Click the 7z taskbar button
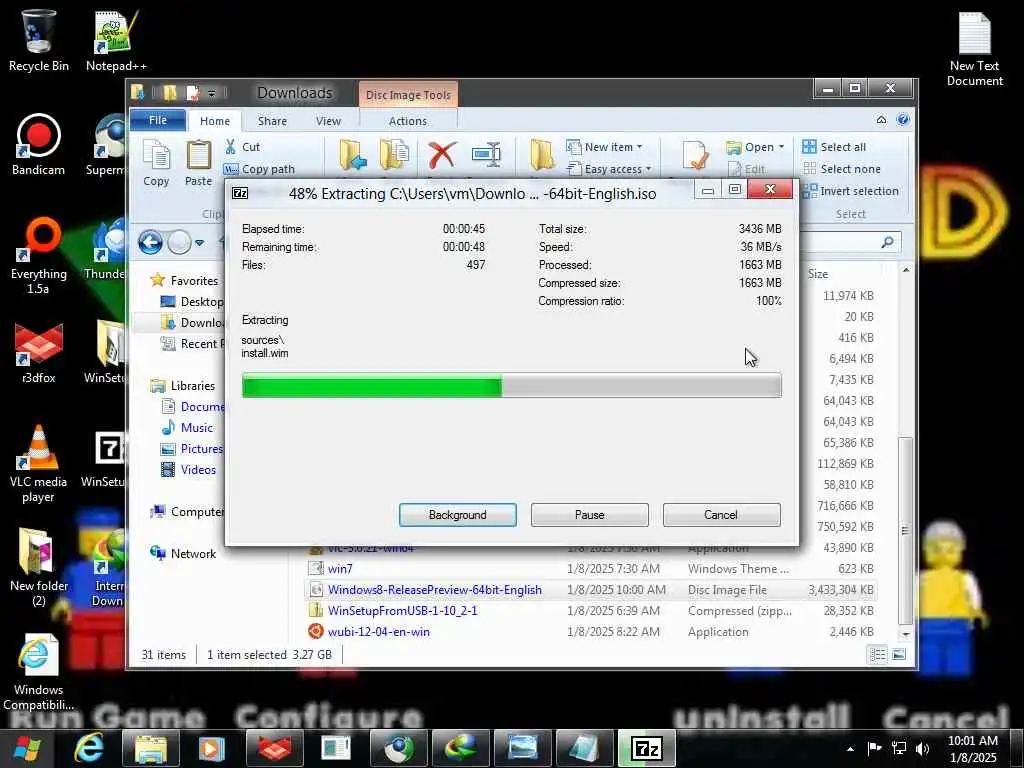 pos(648,748)
